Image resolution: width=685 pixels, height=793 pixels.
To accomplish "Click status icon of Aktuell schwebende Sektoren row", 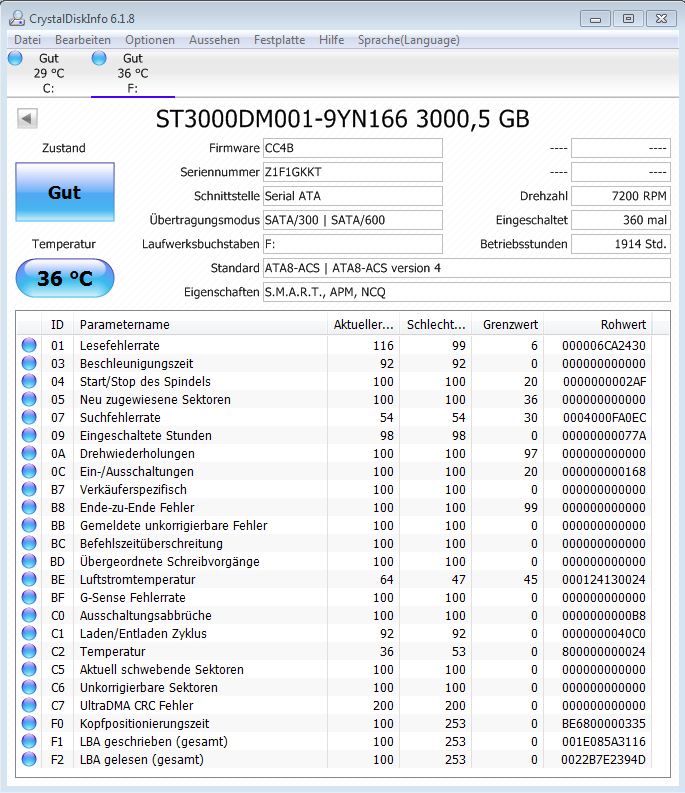I will point(29,669).
